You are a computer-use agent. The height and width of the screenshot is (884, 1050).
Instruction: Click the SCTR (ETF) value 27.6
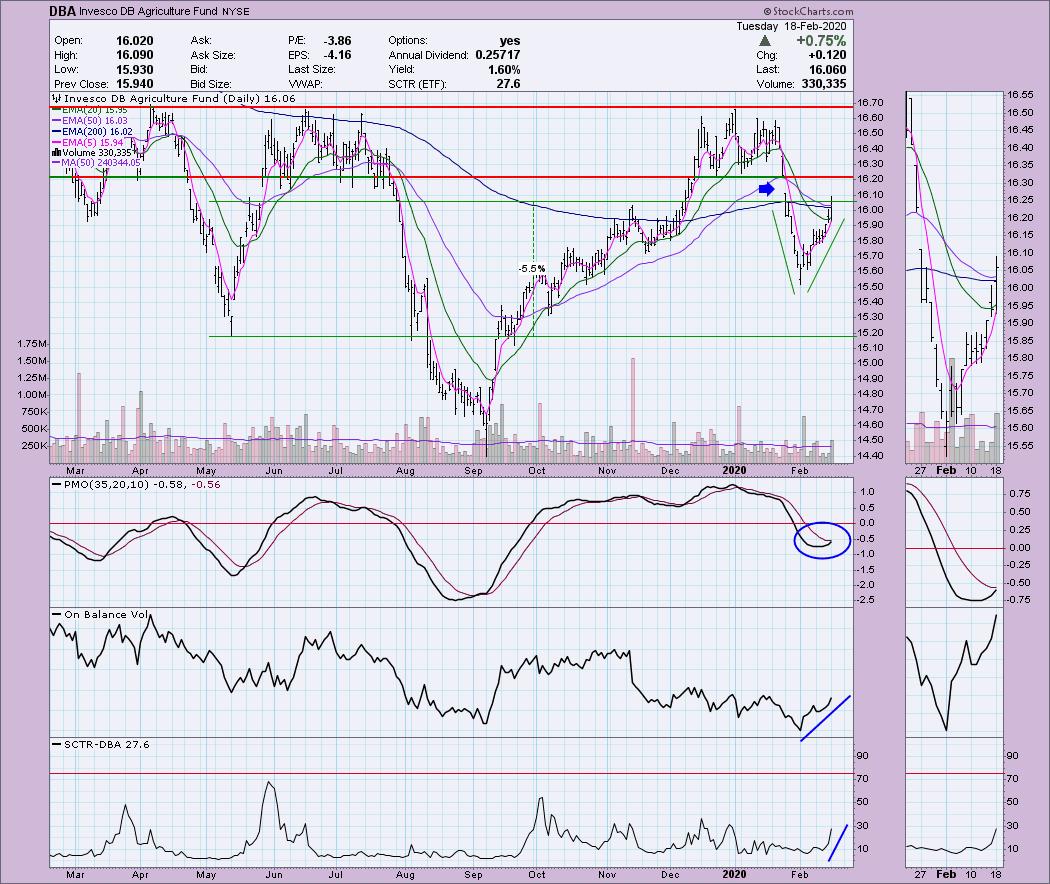click(509, 84)
